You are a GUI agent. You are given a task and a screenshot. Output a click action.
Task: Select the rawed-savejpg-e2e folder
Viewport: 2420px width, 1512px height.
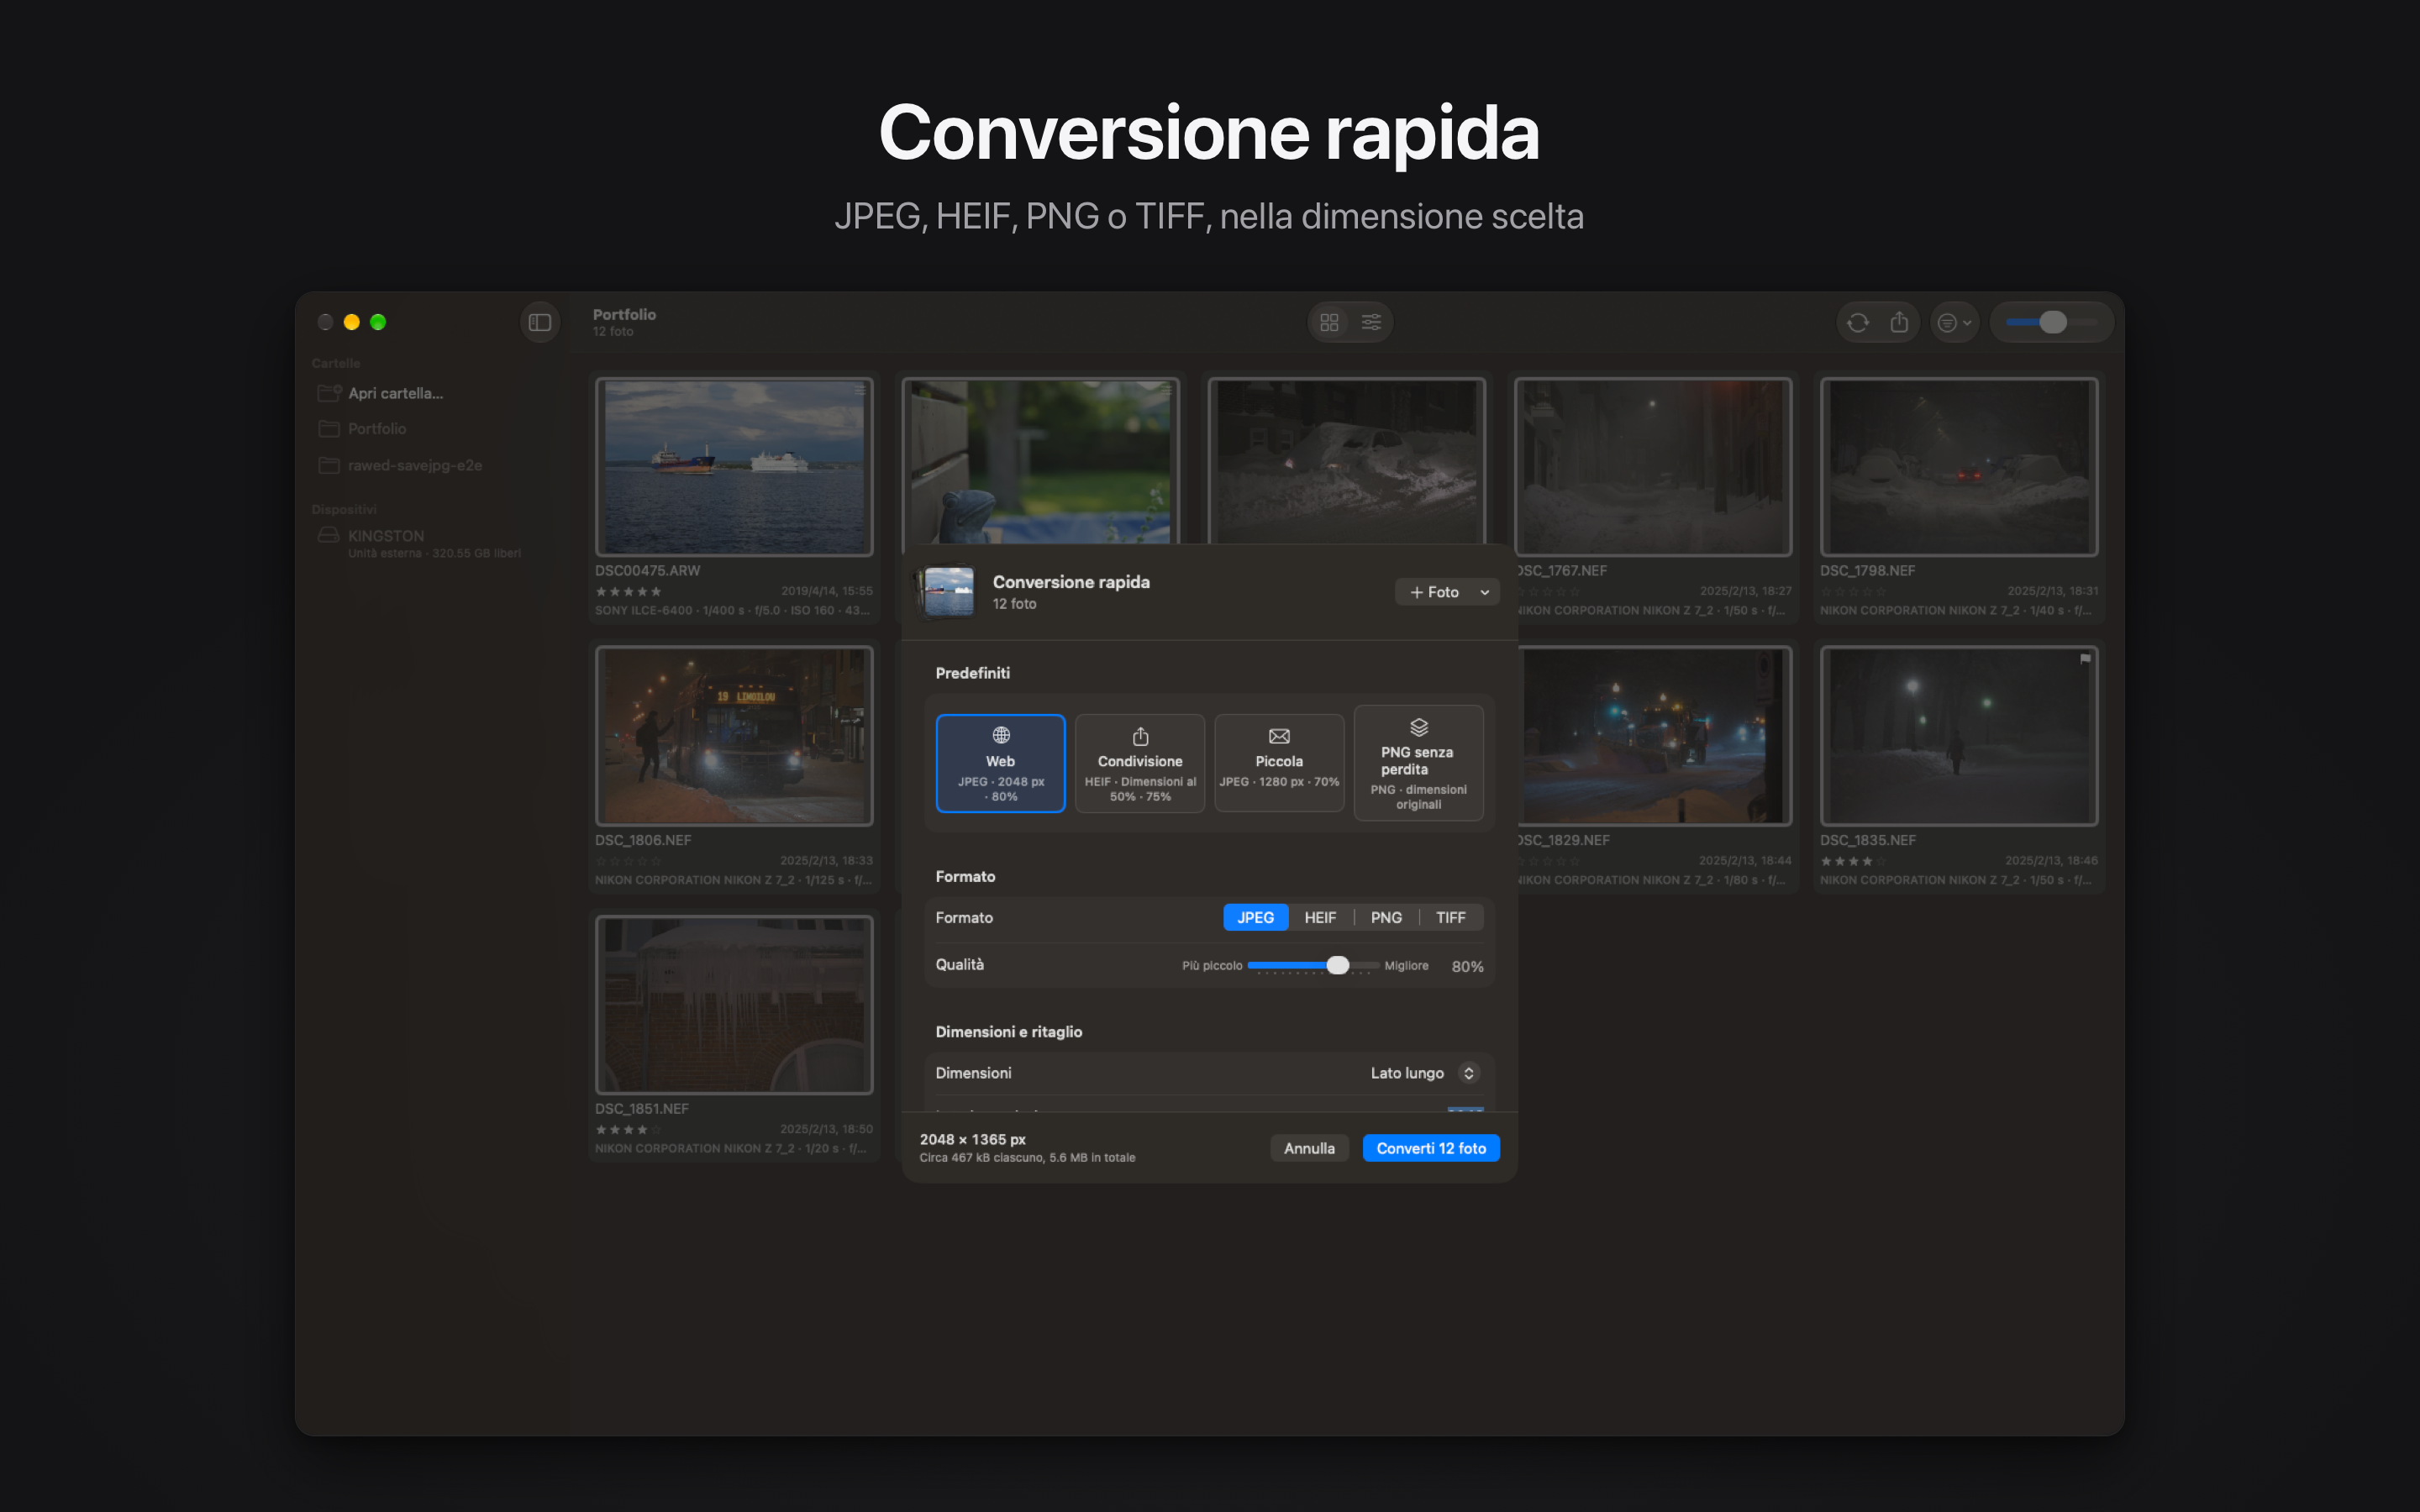401,465
